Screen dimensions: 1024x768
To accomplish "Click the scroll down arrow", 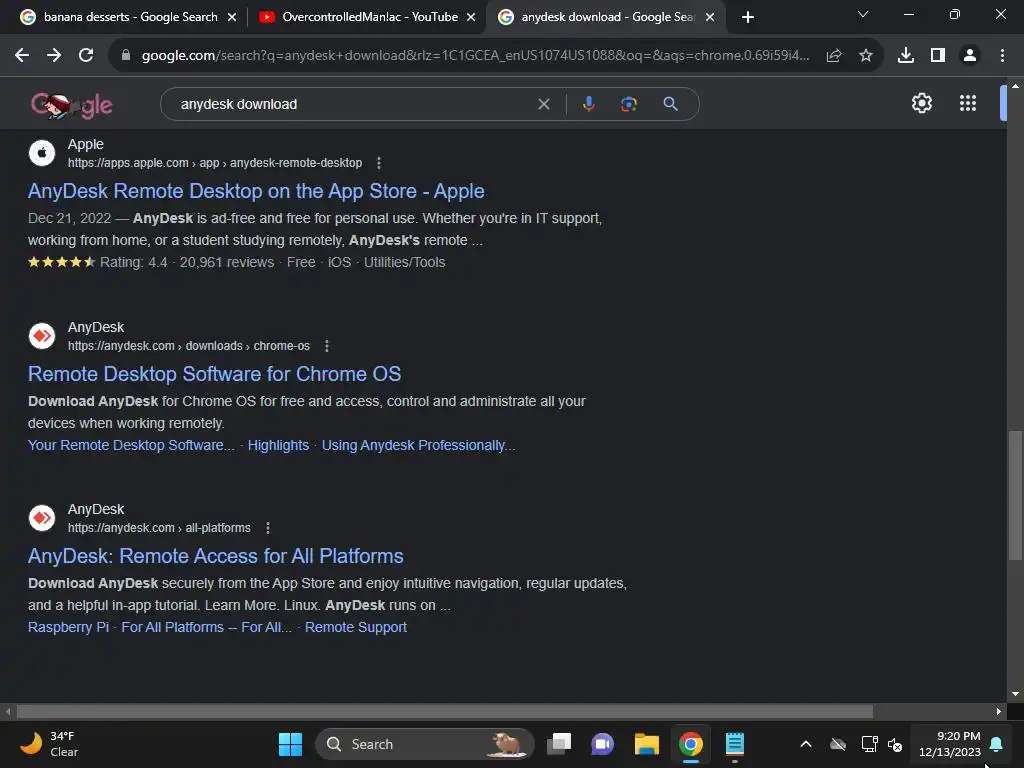I will pyautogui.click(x=1015, y=694).
